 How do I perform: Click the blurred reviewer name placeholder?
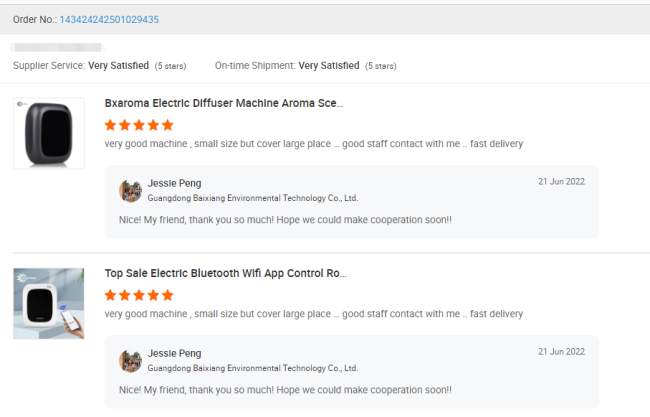pyautogui.click(x=58, y=47)
